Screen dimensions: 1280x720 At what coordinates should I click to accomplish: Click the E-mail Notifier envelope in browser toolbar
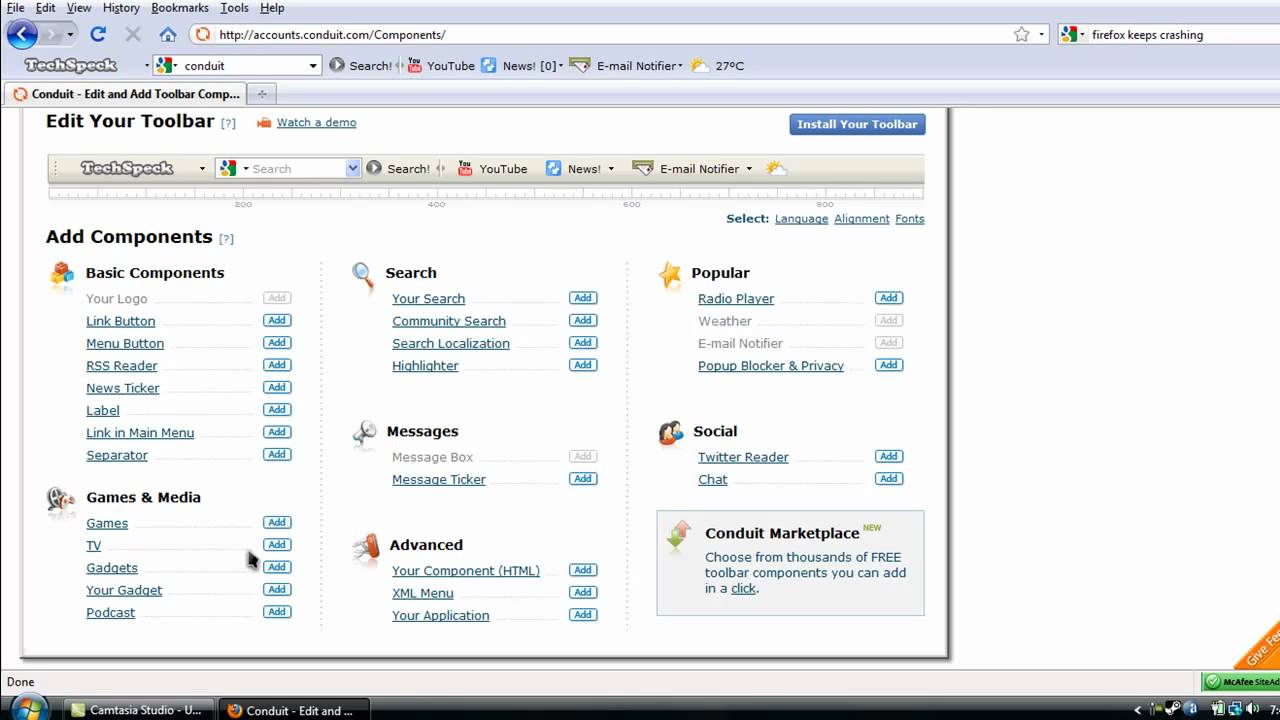pos(580,65)
